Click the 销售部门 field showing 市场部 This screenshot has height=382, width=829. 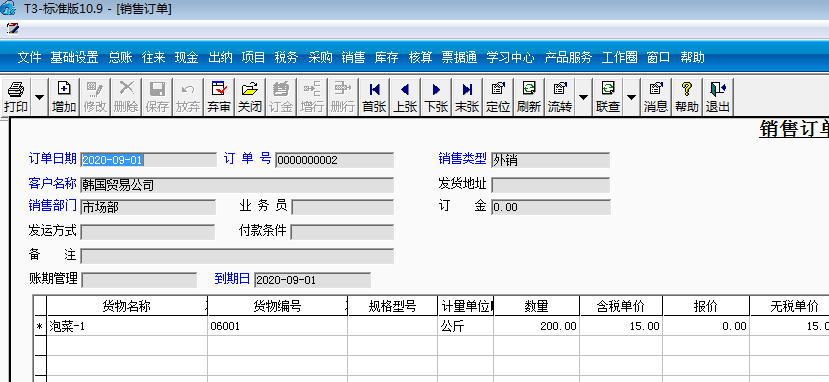[148, 207]
